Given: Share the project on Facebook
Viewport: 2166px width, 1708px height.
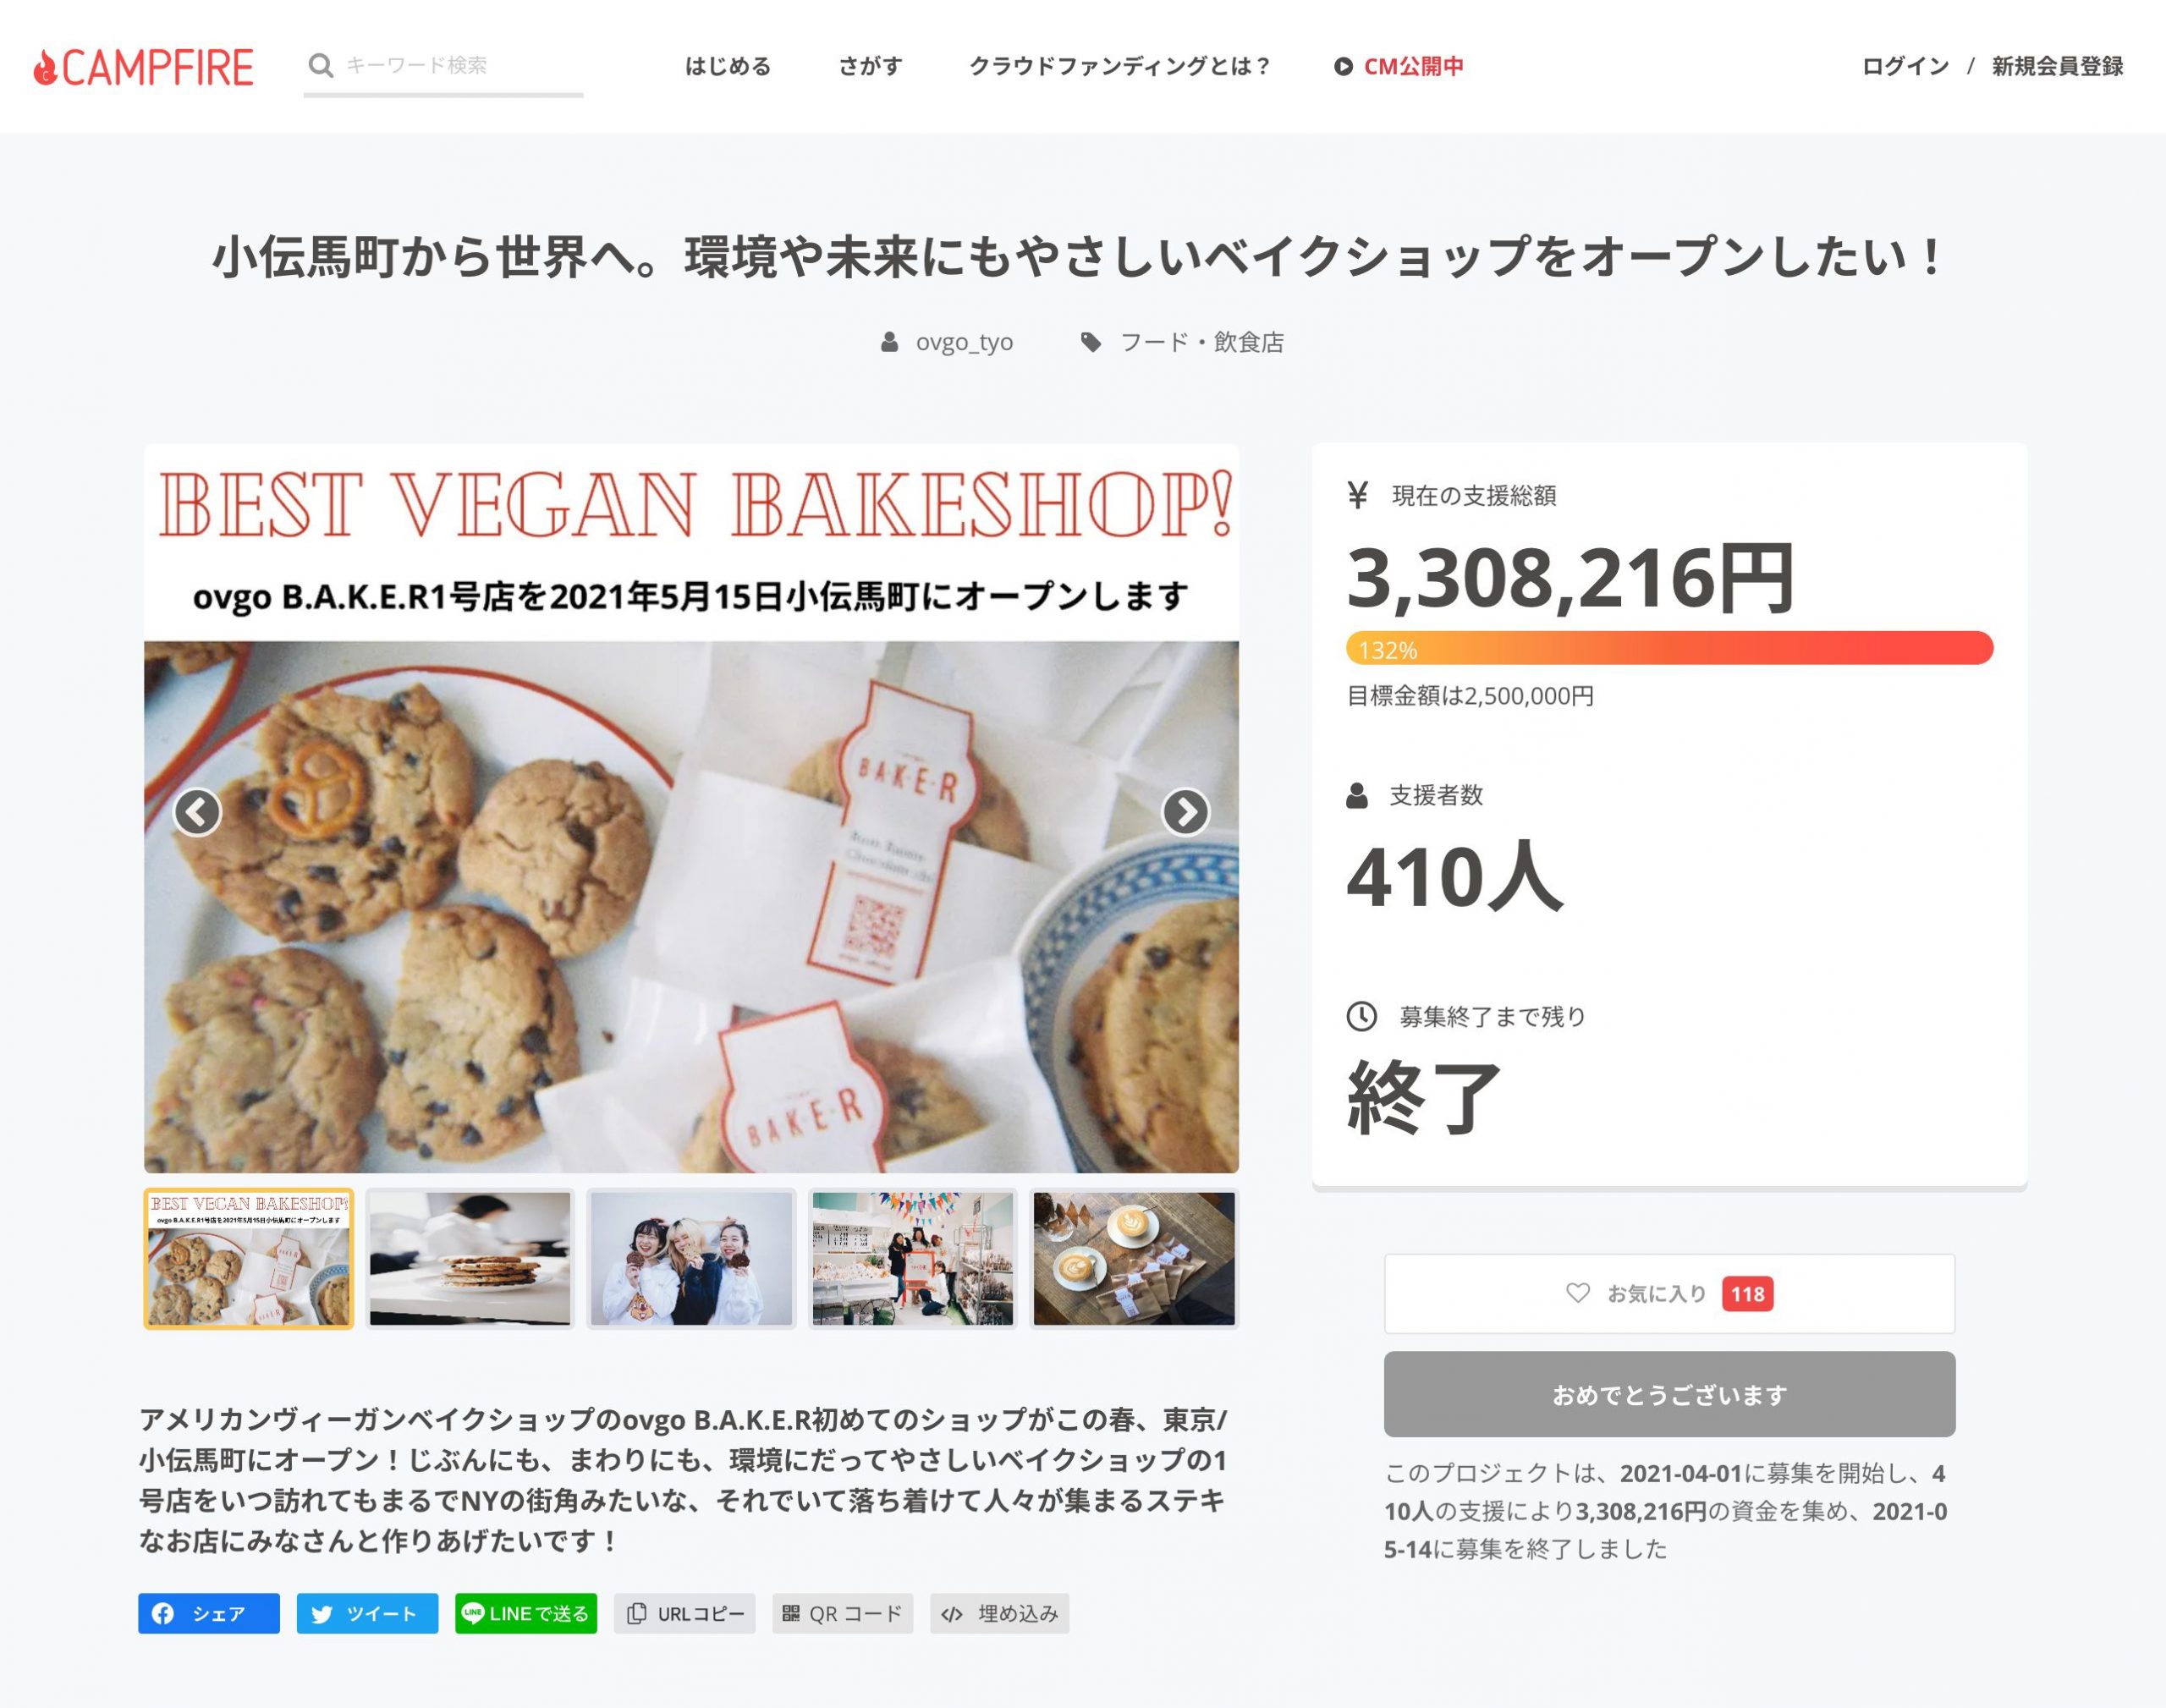Looking at the screenshot, I should (209, 1613).
